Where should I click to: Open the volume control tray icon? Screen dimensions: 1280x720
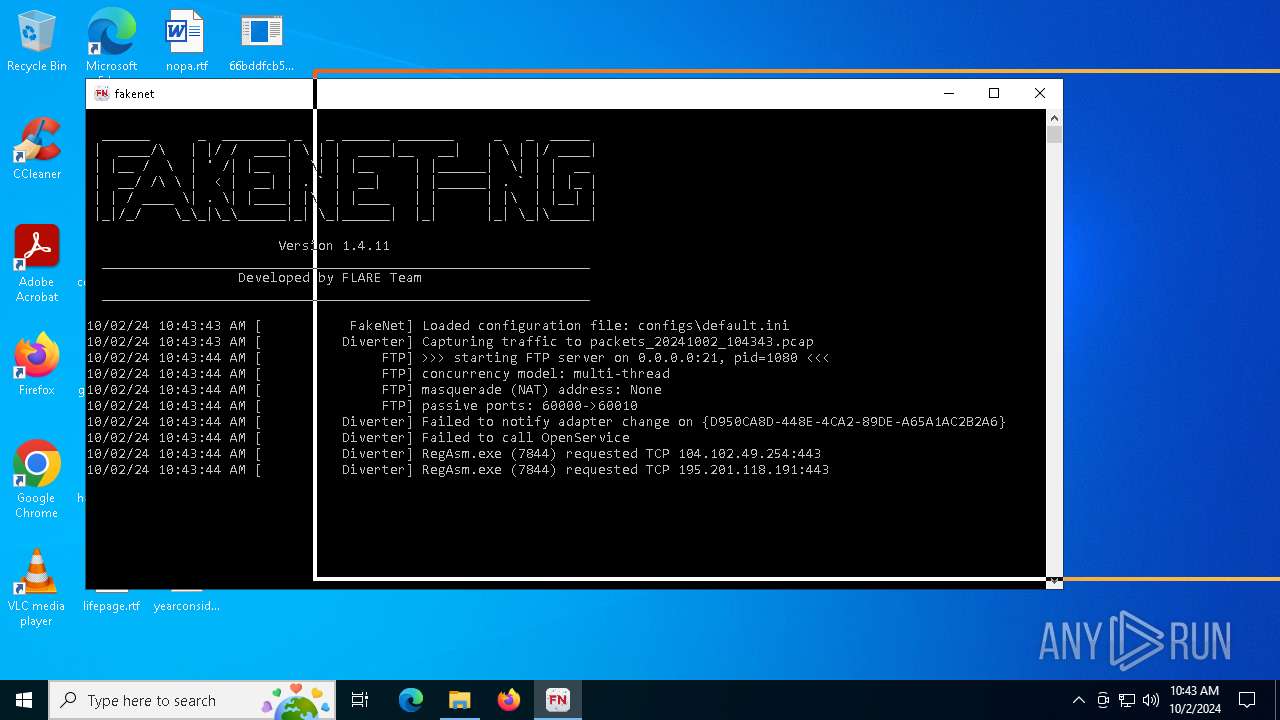coord(1150,700)
